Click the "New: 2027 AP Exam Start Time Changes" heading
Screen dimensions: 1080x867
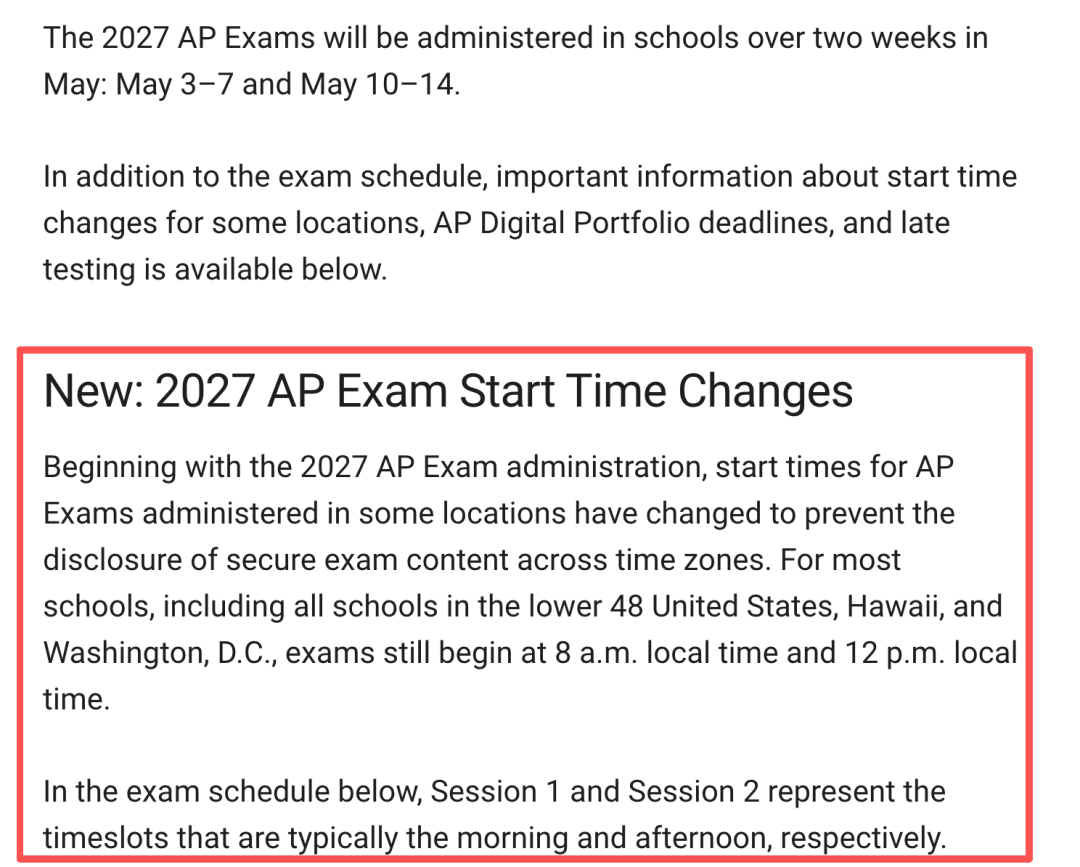[x=448, y=391]
